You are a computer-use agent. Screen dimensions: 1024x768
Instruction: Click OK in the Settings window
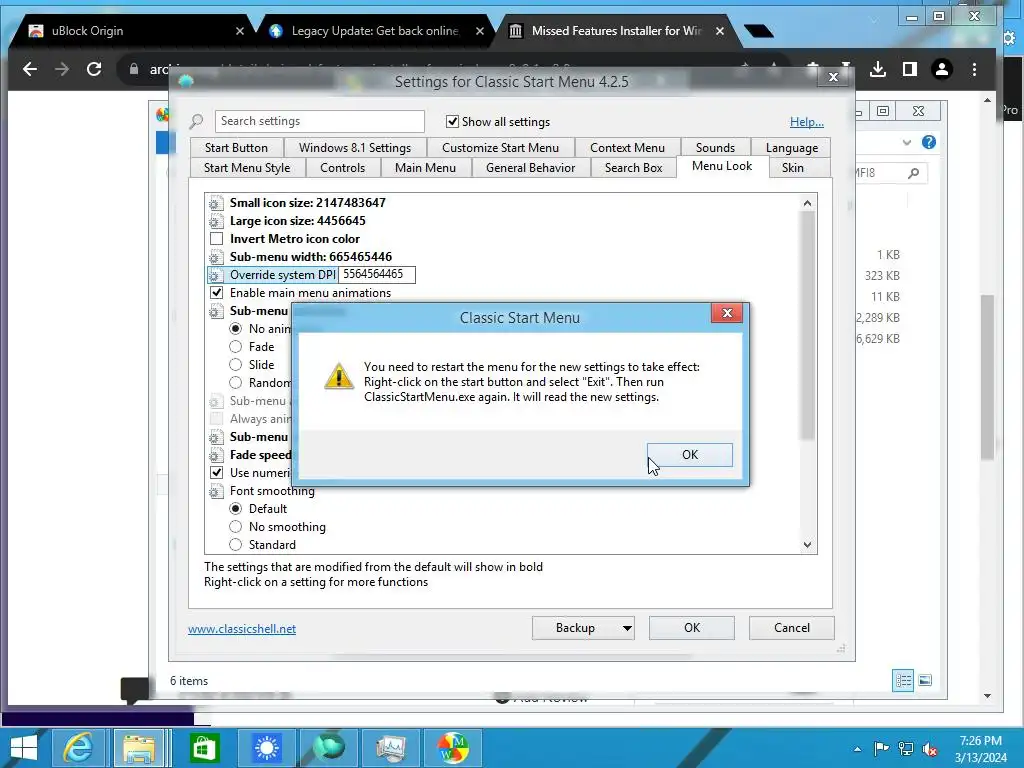692,628
